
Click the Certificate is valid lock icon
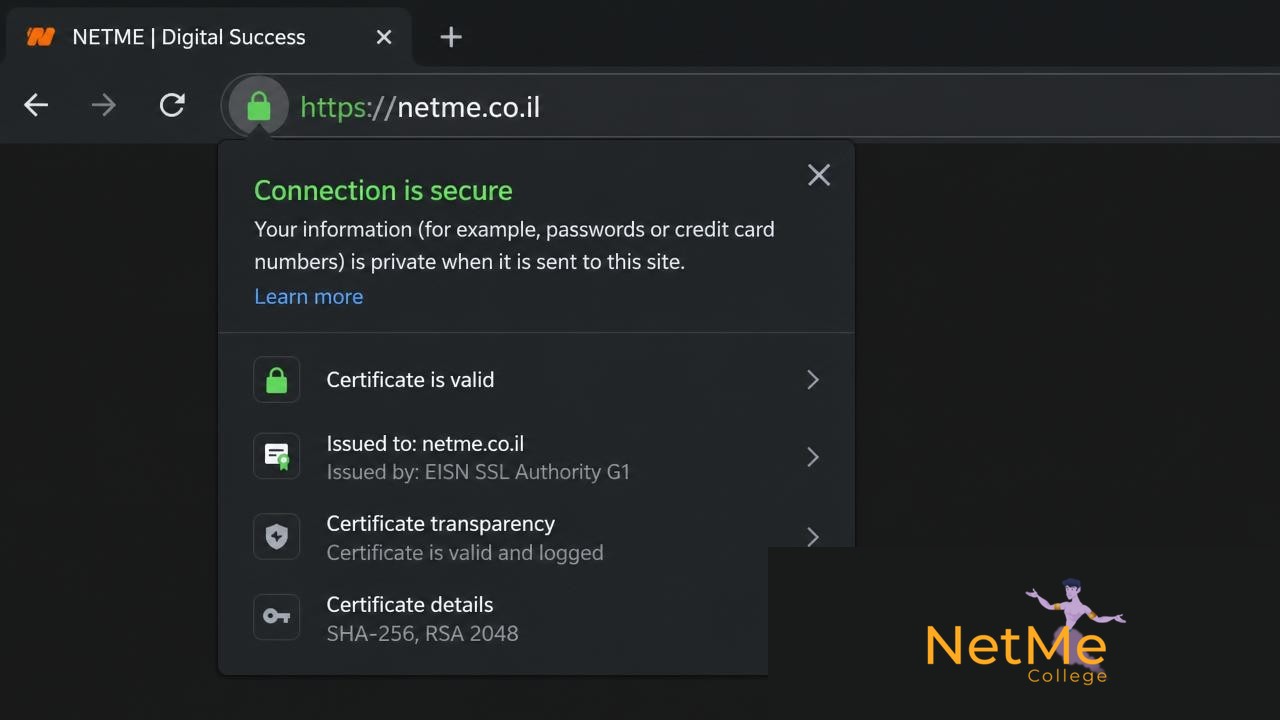point(277,380)
